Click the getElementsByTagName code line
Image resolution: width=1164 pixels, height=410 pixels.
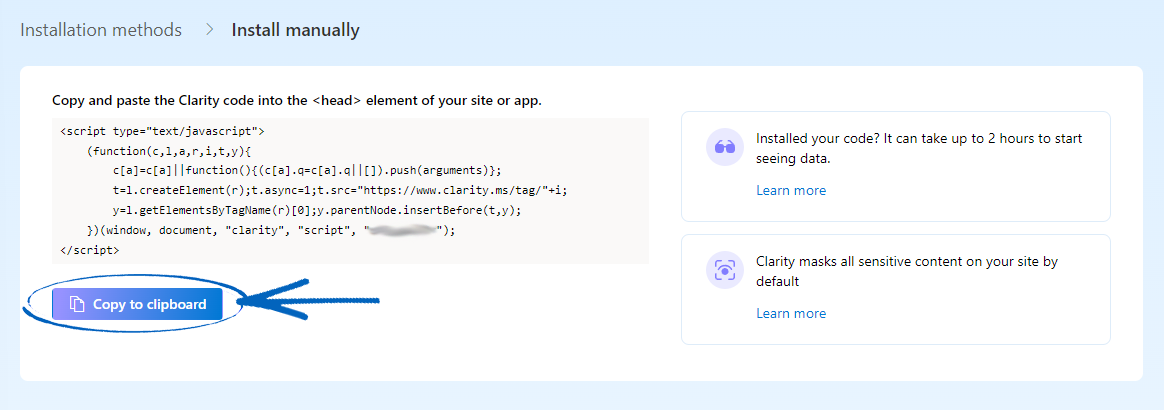pos(317,210)
